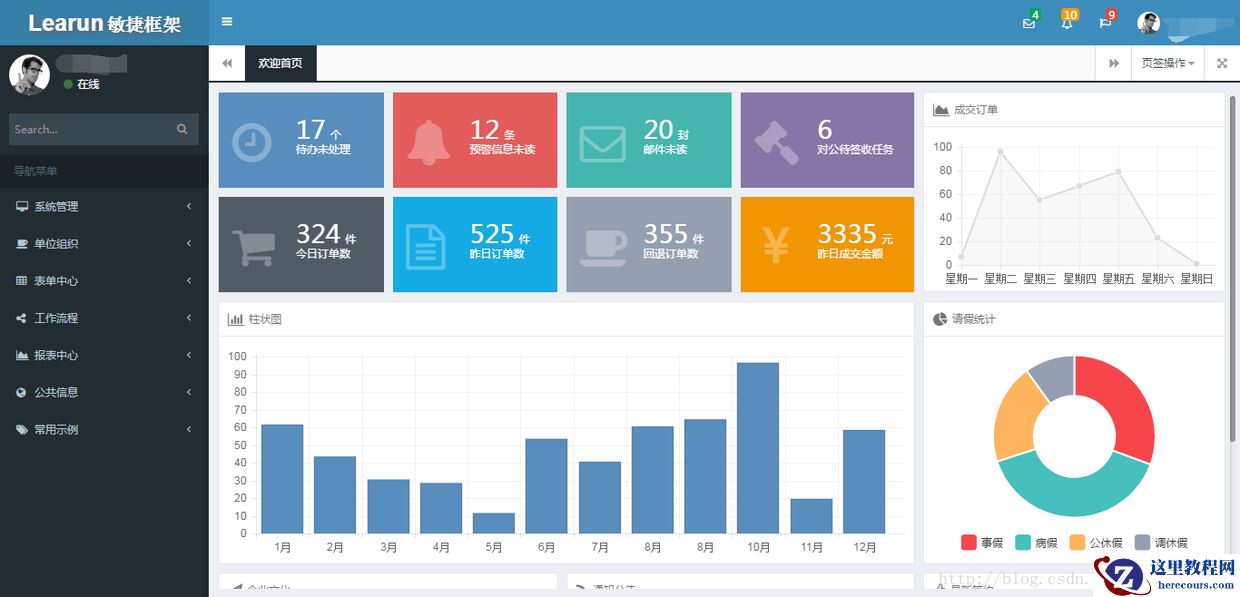
Task: Click the globe icon beside 公共信息
Action: (22, 392)
